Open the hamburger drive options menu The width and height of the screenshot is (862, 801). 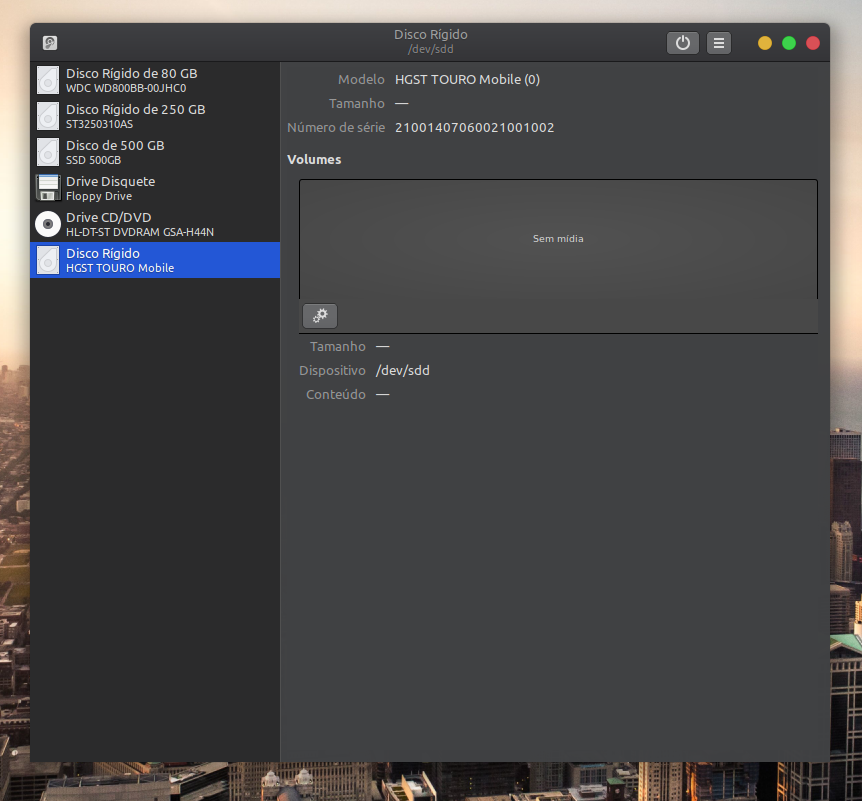719,43
